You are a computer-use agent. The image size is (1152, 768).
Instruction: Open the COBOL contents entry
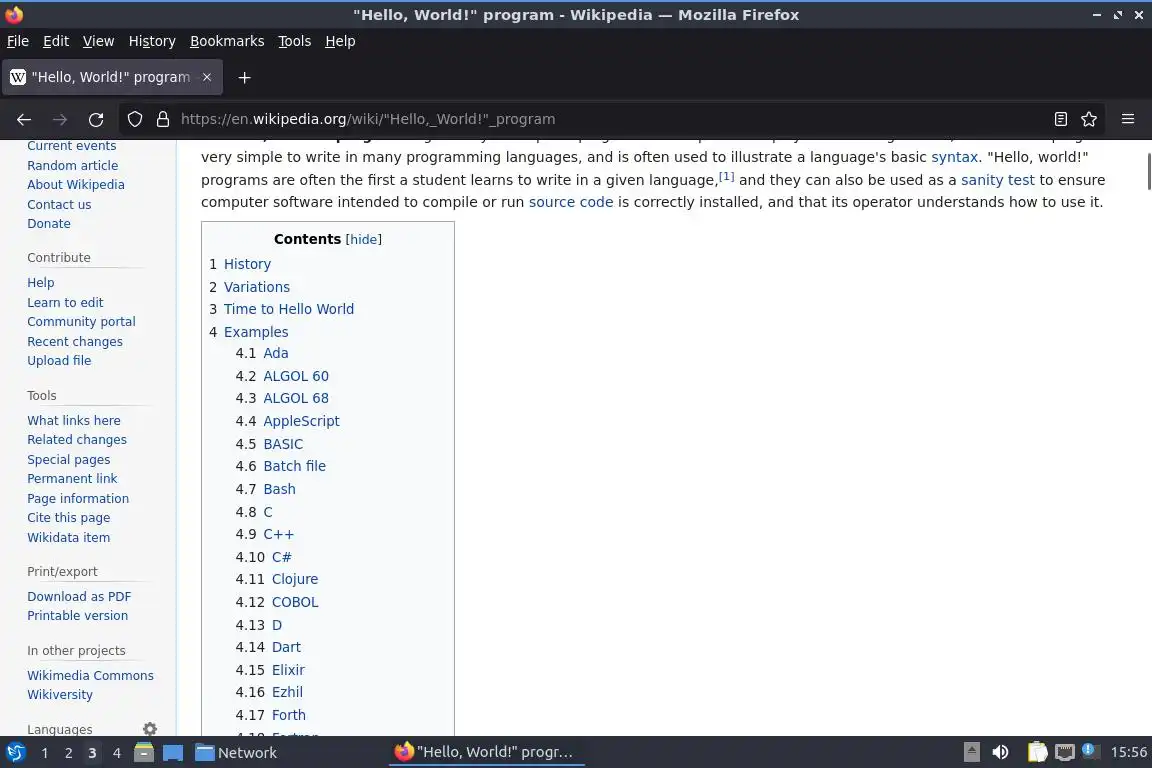click(295, 602)
